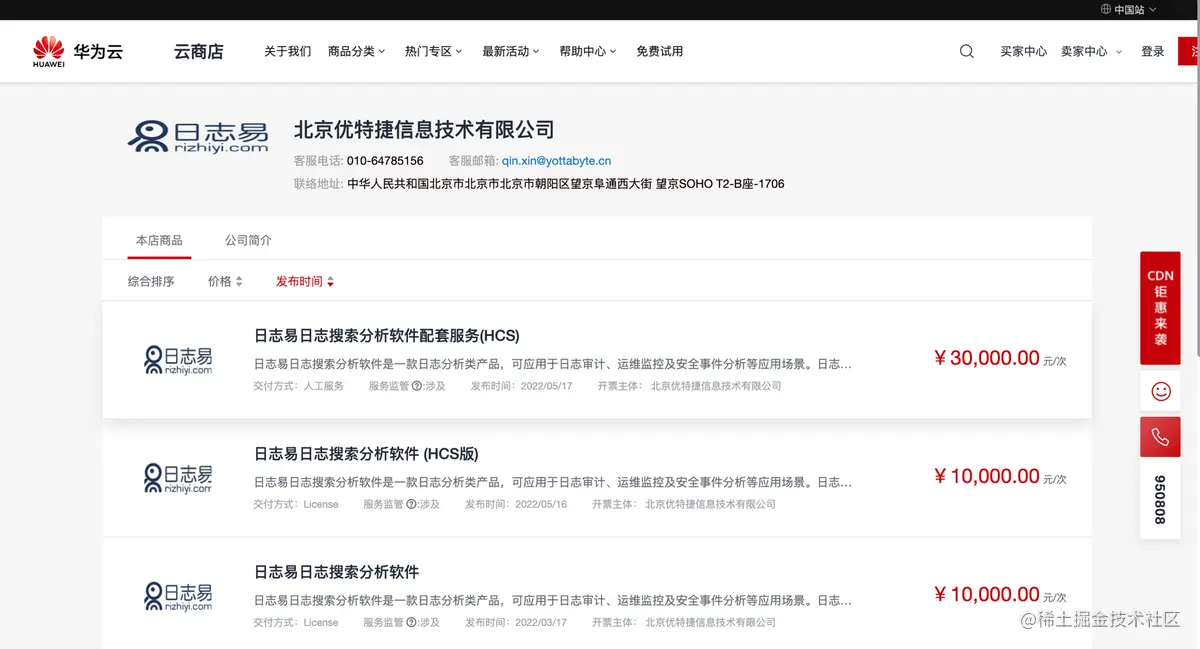Switch to the 公司简介 tab

point(248,240)
